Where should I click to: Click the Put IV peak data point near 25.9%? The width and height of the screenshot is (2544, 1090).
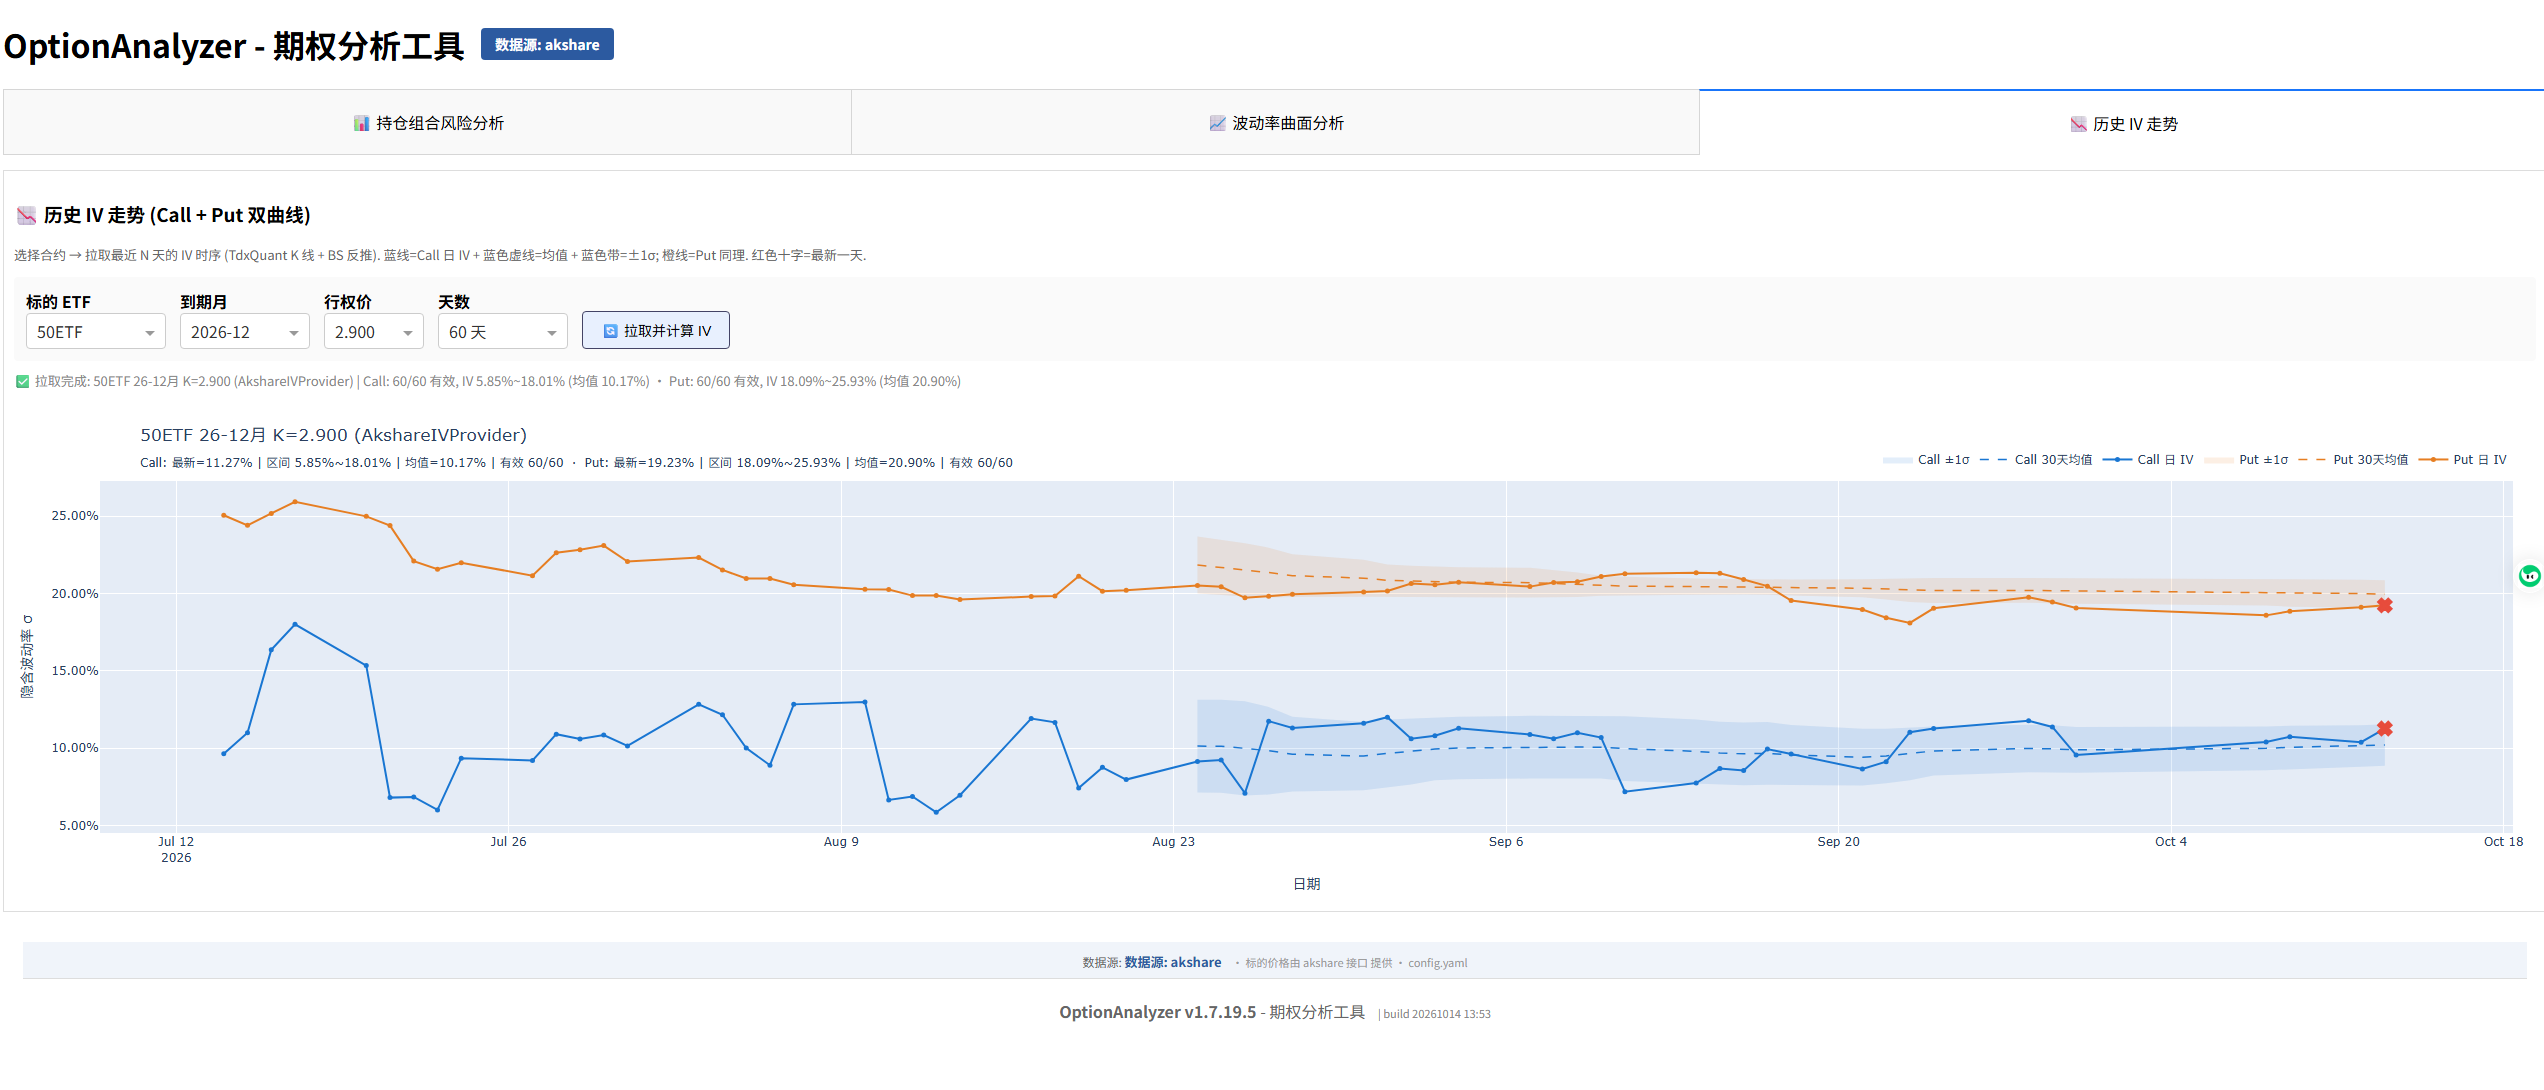295,502
